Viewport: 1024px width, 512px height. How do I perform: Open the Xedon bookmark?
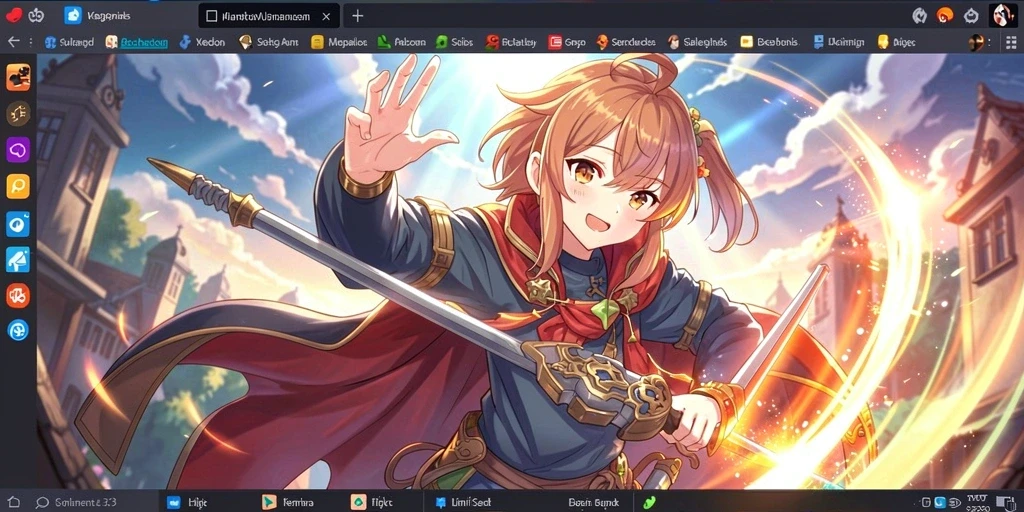pyautogui.click(x=202, y=42)
